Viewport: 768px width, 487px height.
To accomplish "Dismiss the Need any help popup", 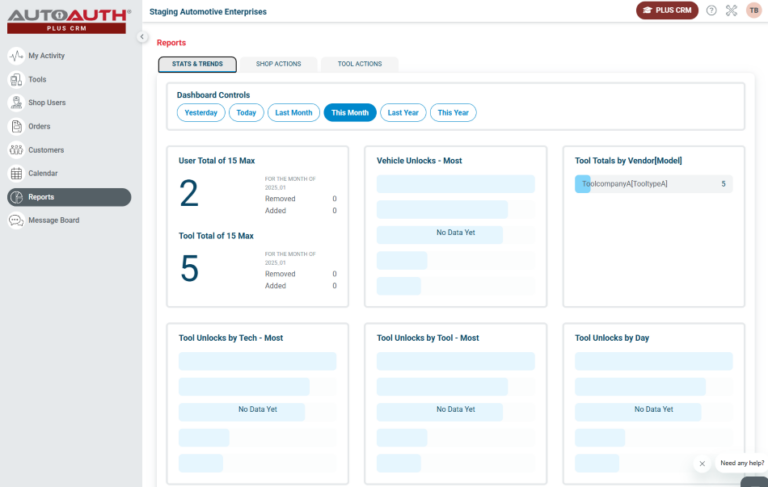I will click(702, 463).
